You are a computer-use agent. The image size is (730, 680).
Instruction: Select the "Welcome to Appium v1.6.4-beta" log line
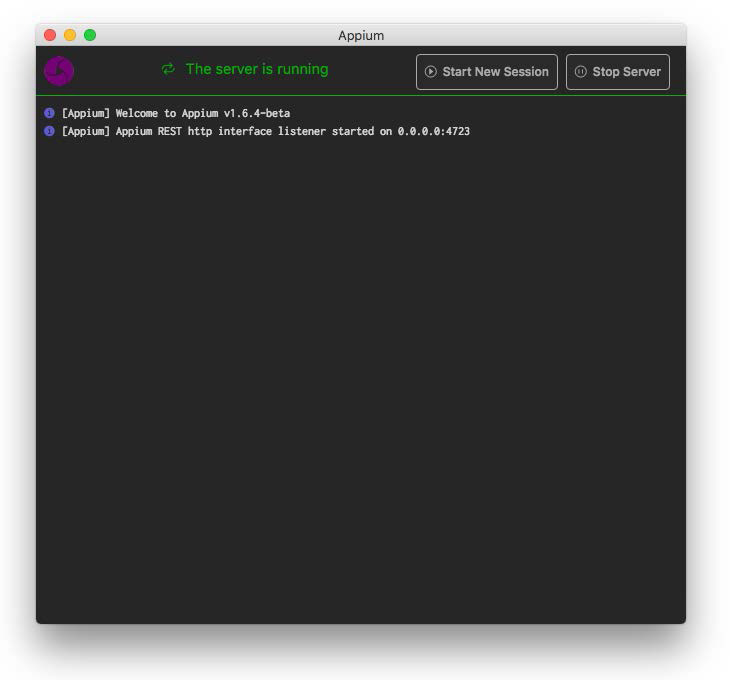click(x=176, y=114)
